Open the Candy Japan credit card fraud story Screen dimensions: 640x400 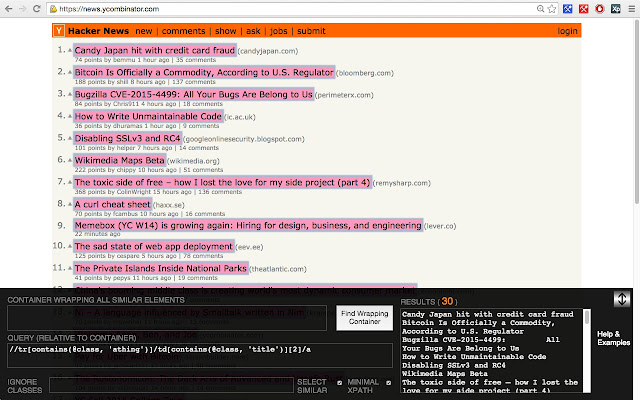pos(155,50)
